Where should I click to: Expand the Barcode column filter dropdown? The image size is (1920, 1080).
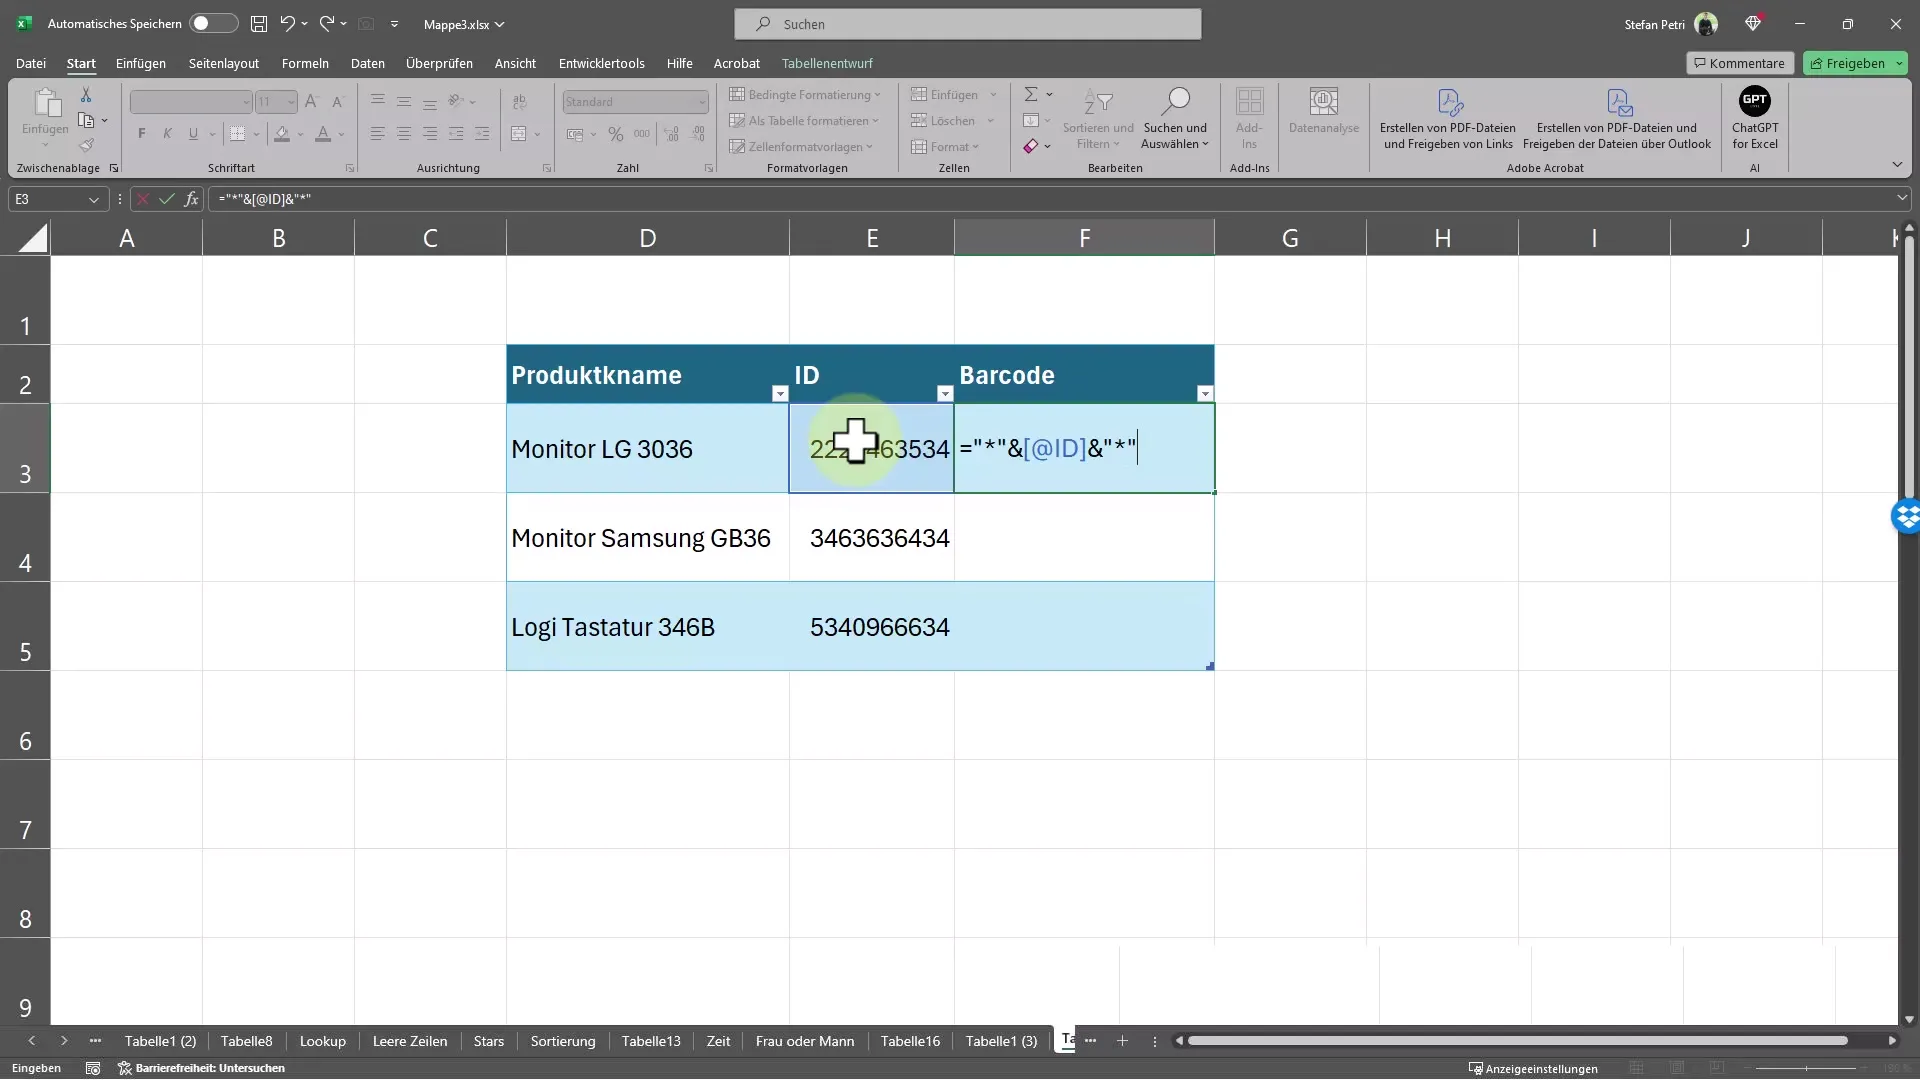point(1204,393)
